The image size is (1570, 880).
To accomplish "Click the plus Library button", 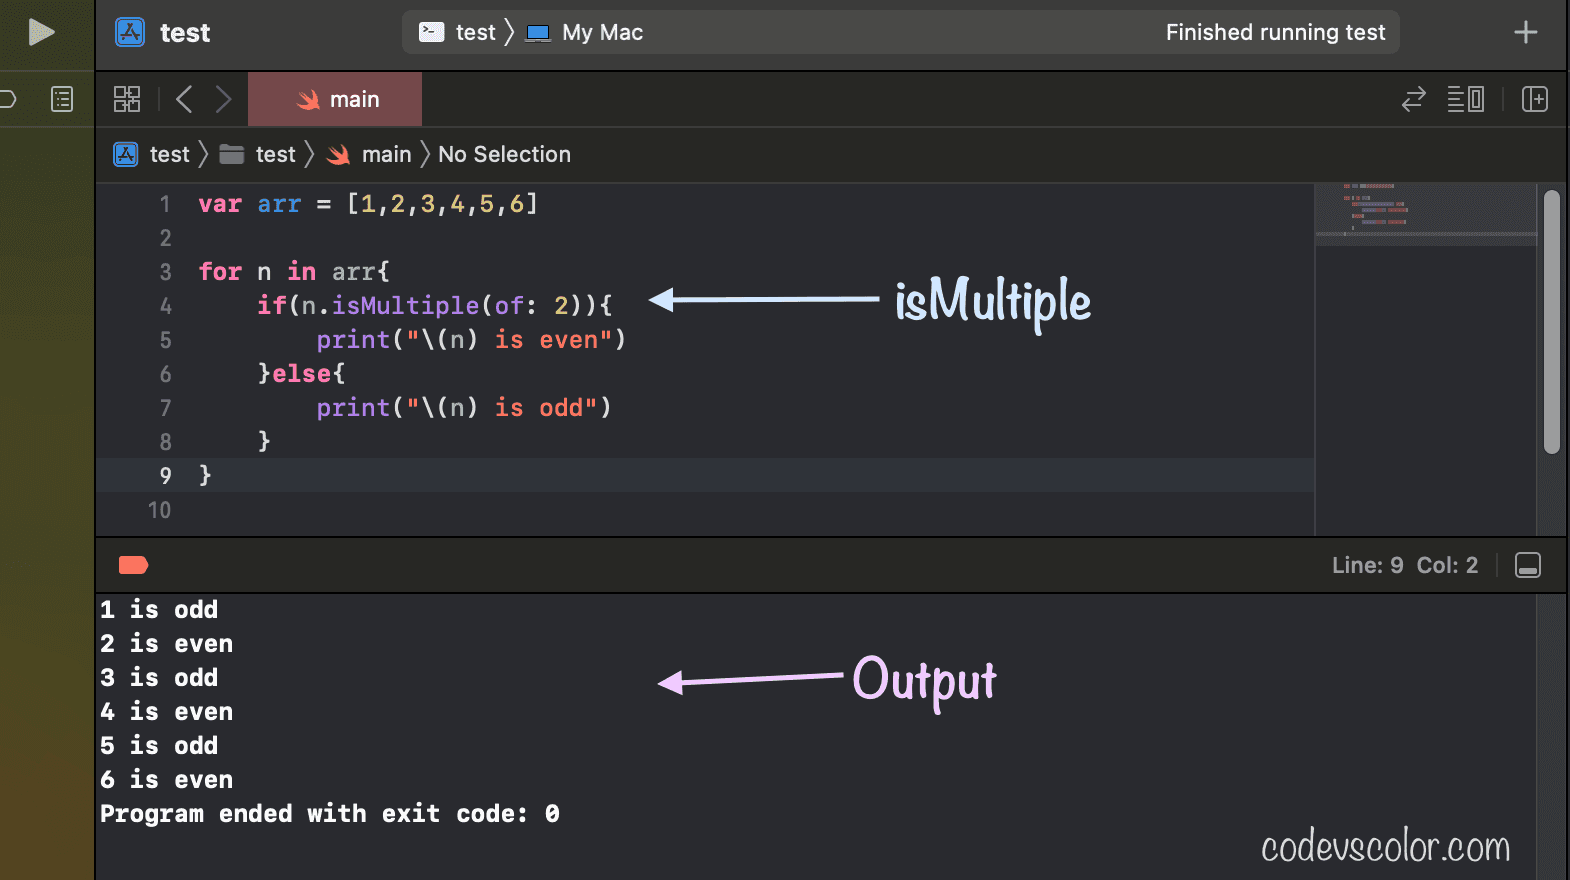I will tap(1525, 32).
